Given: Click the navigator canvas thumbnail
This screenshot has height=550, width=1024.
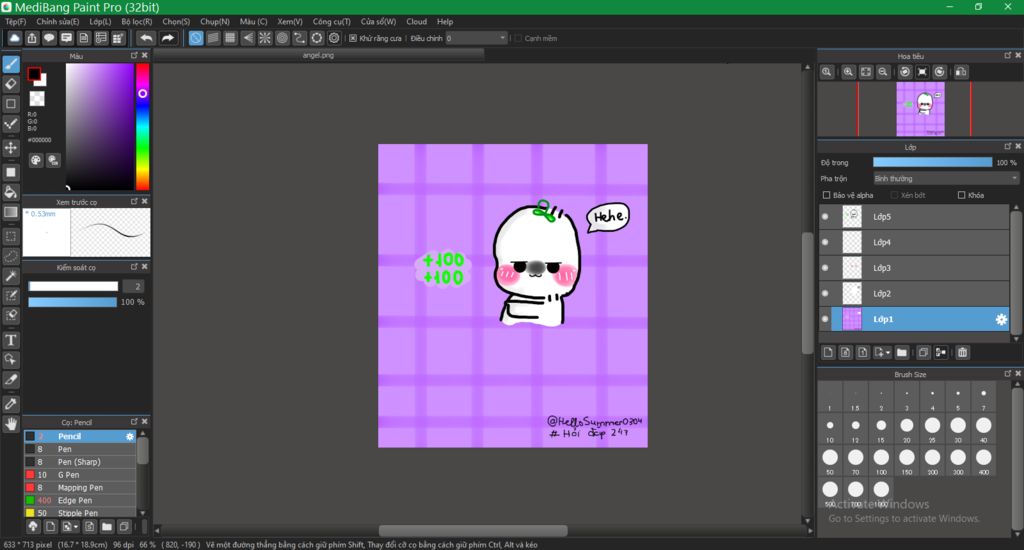Looking at the screenshot, I should pos(920,108).
